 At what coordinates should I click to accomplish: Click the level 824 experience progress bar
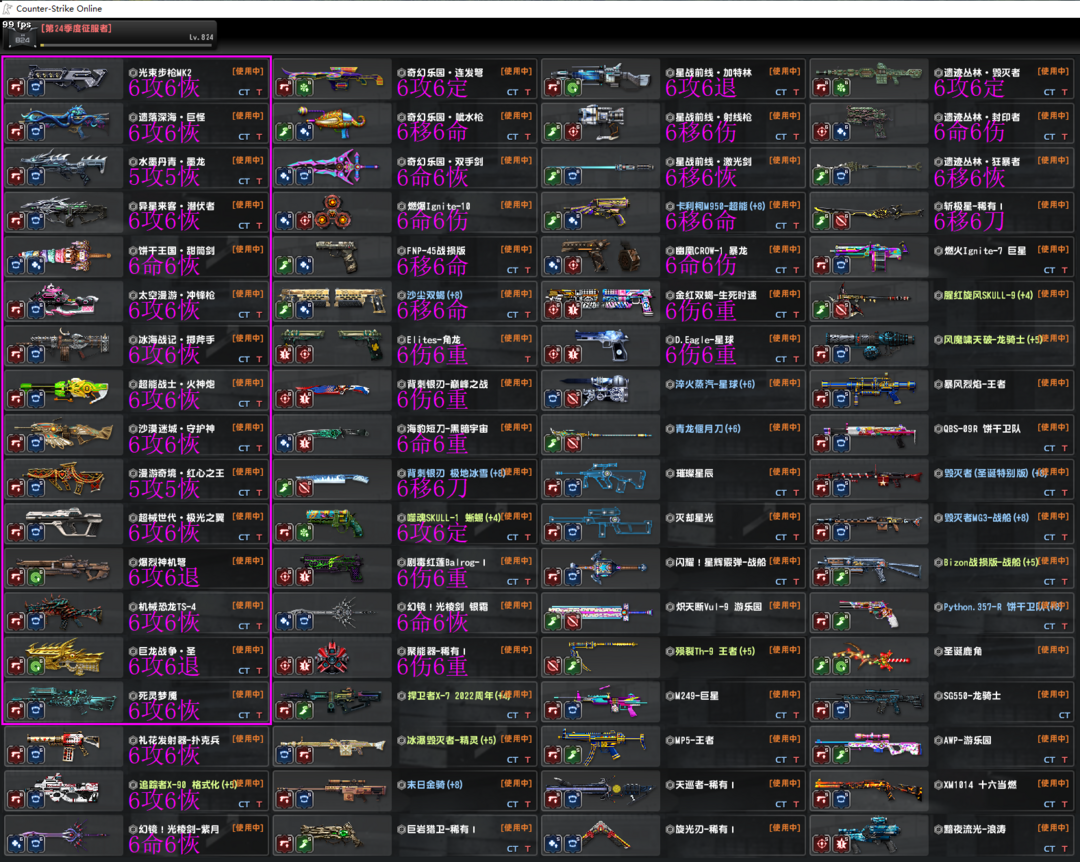(x=125, y=45)
